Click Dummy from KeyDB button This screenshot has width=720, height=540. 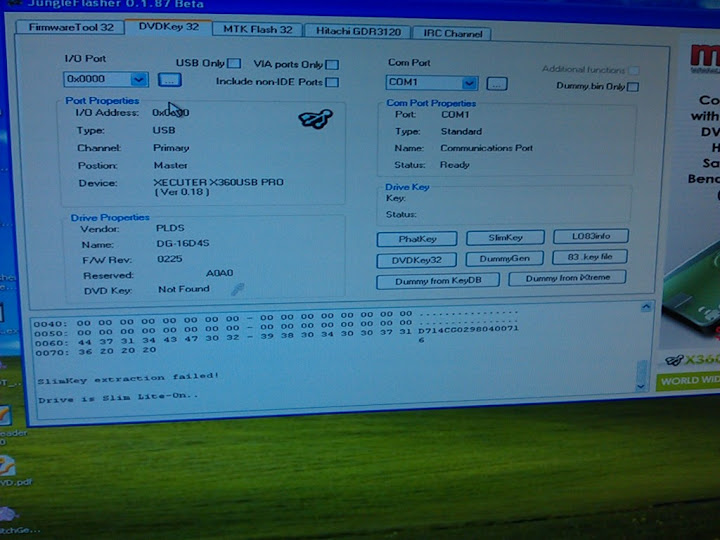[438, 281]
